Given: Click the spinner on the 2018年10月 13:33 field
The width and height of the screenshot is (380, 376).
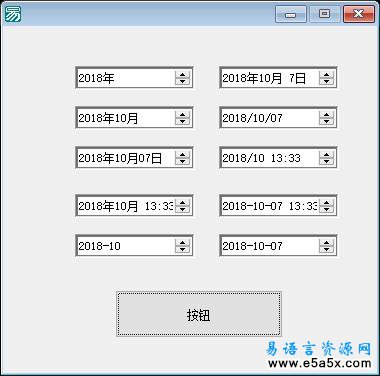Looking at the screenshot, I should coord(182,206).
